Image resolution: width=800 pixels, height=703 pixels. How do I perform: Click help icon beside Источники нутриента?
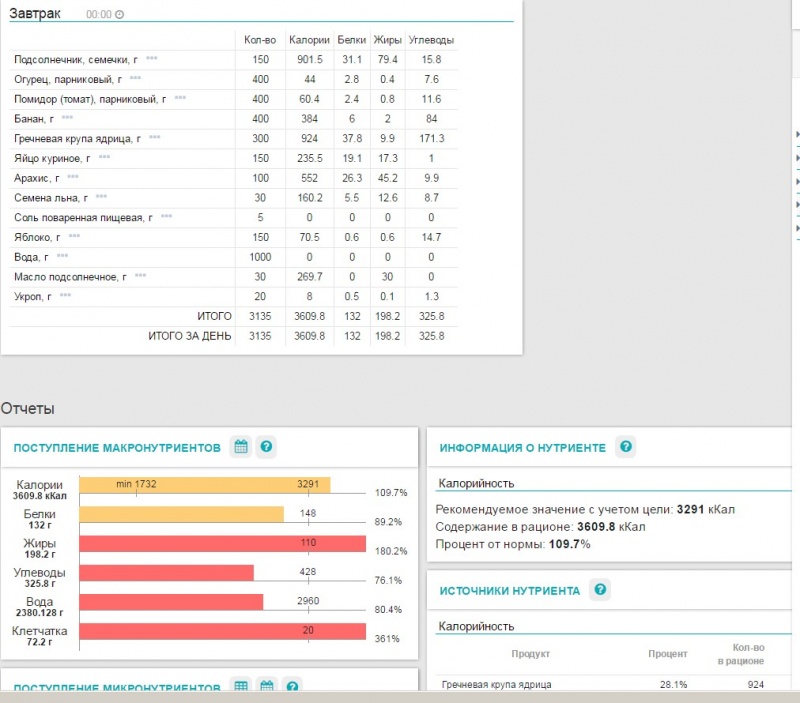599,590
